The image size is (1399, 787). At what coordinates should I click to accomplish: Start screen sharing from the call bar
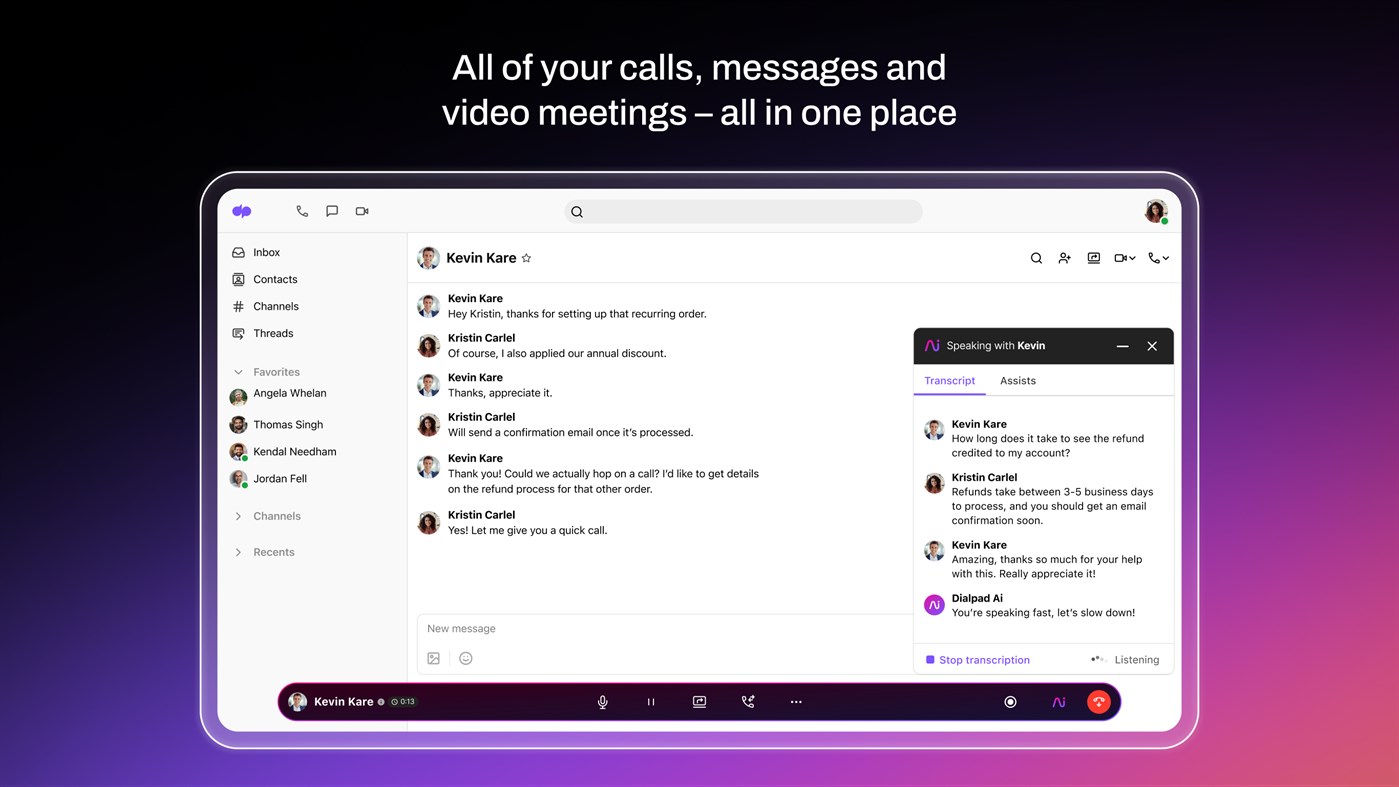tap(698, 701)
